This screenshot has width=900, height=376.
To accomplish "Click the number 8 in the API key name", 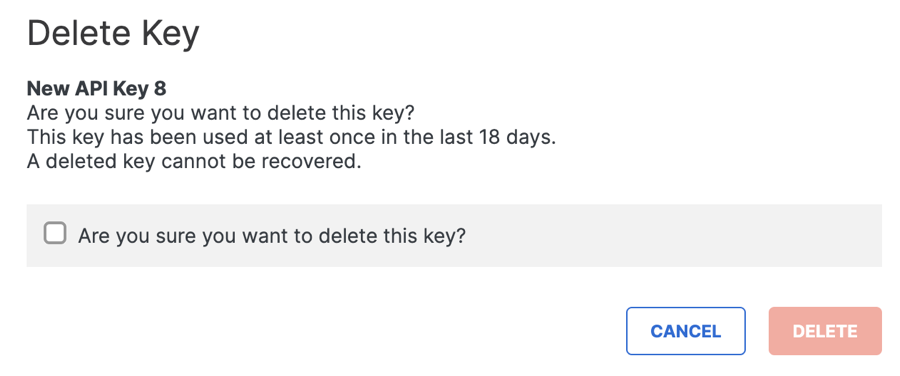I will click(160, 89).
